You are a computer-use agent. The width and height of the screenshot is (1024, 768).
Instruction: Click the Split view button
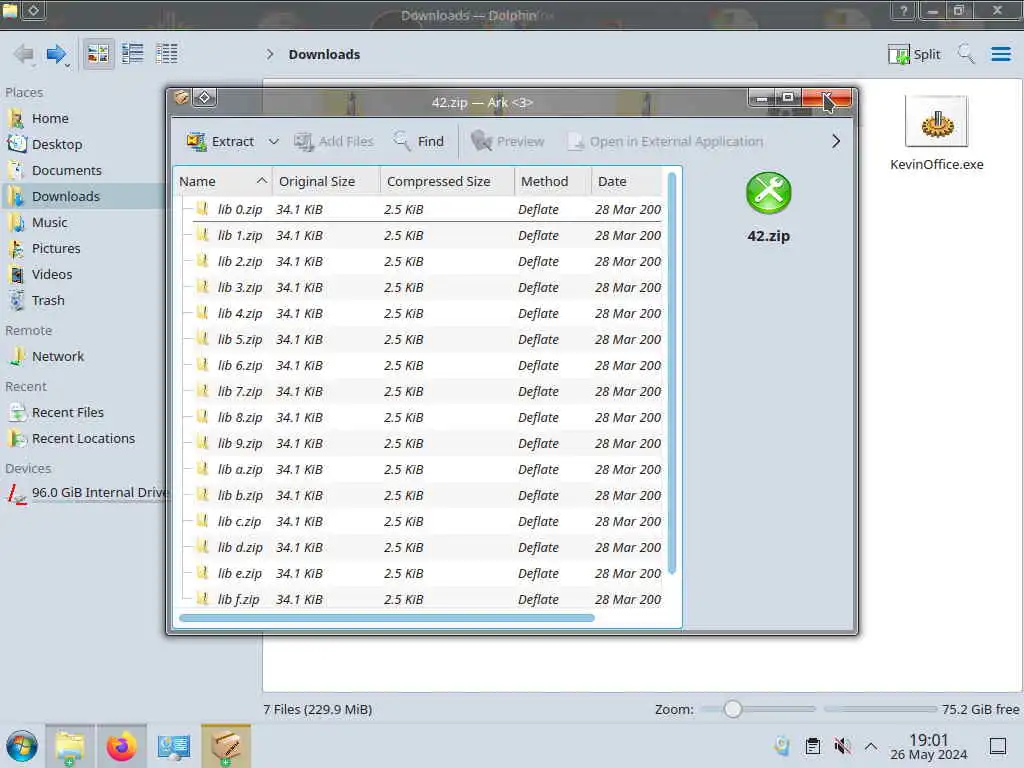pos(914,54)
